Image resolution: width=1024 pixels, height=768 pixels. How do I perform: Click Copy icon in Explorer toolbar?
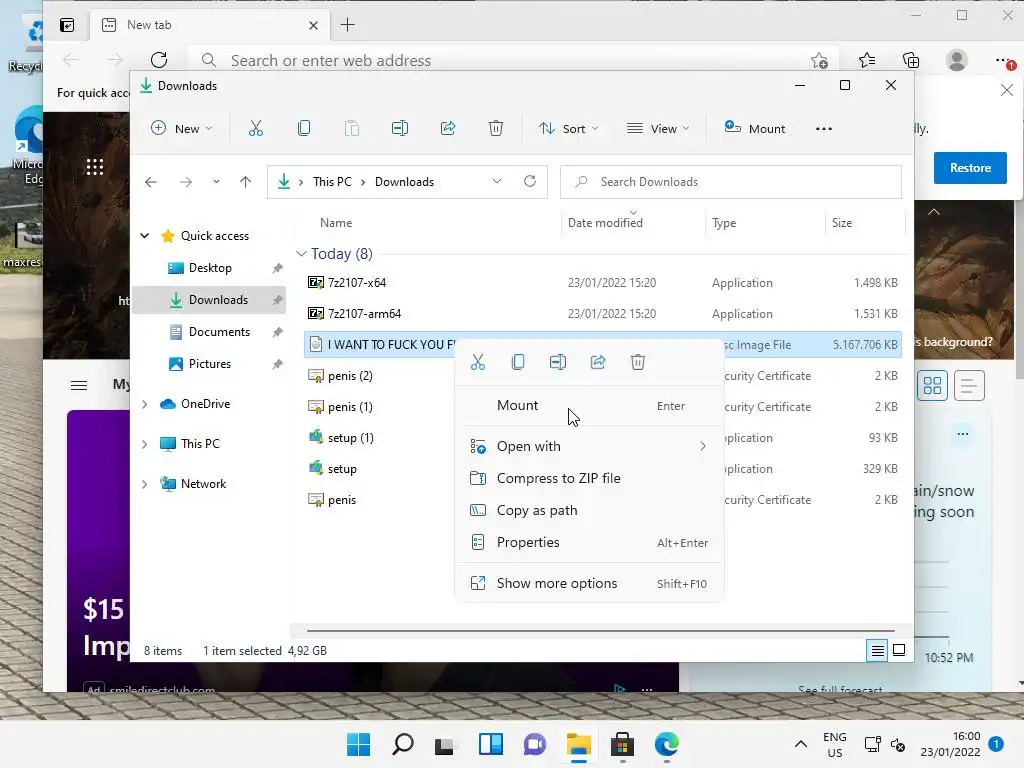coord(304,129)
